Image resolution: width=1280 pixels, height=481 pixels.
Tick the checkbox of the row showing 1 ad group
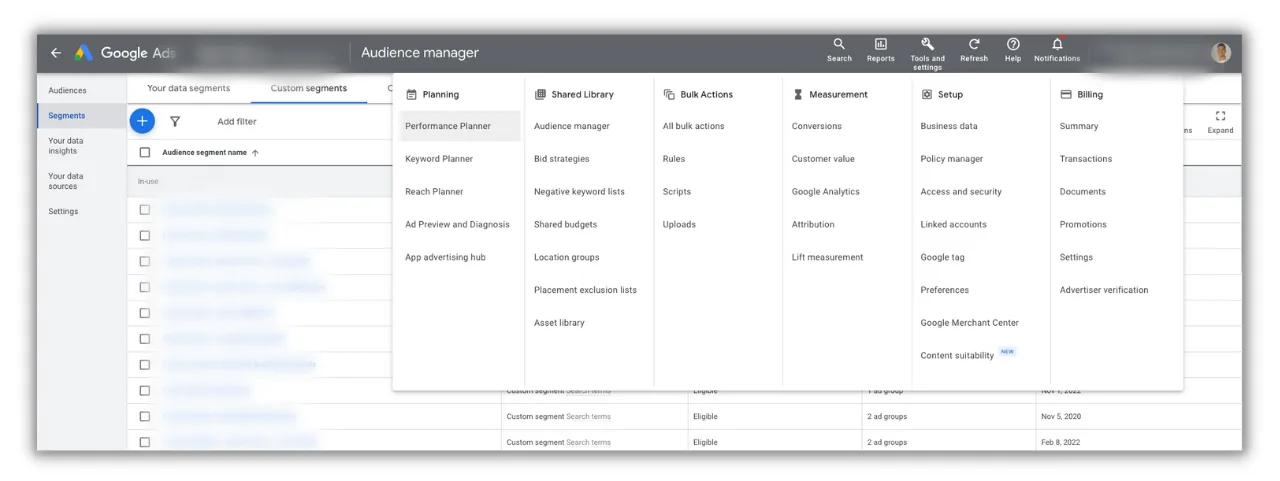click(145, 390)
